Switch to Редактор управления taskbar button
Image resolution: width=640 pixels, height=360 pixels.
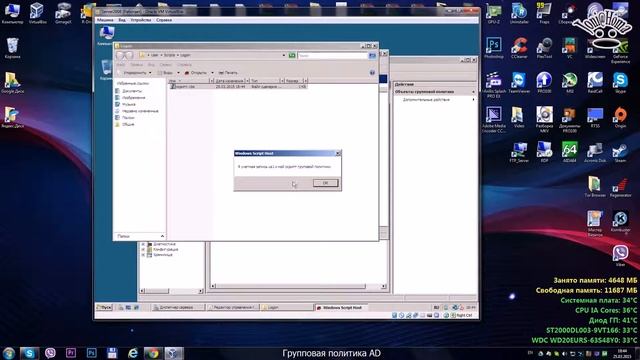(x=233, y=307)
